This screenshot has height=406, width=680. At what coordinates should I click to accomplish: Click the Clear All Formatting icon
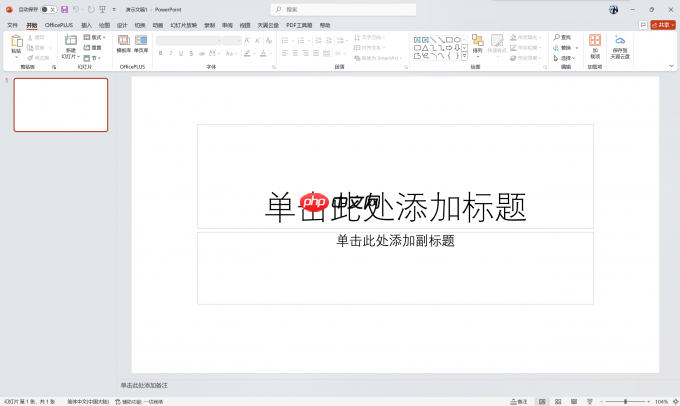[x=269, y=41]
